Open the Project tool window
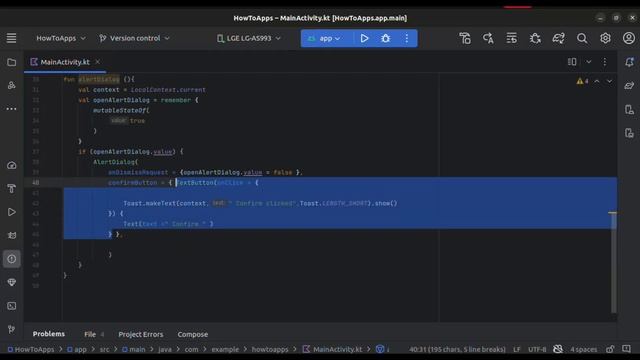This screenshot has height=360, width=640. click(11, 62)
